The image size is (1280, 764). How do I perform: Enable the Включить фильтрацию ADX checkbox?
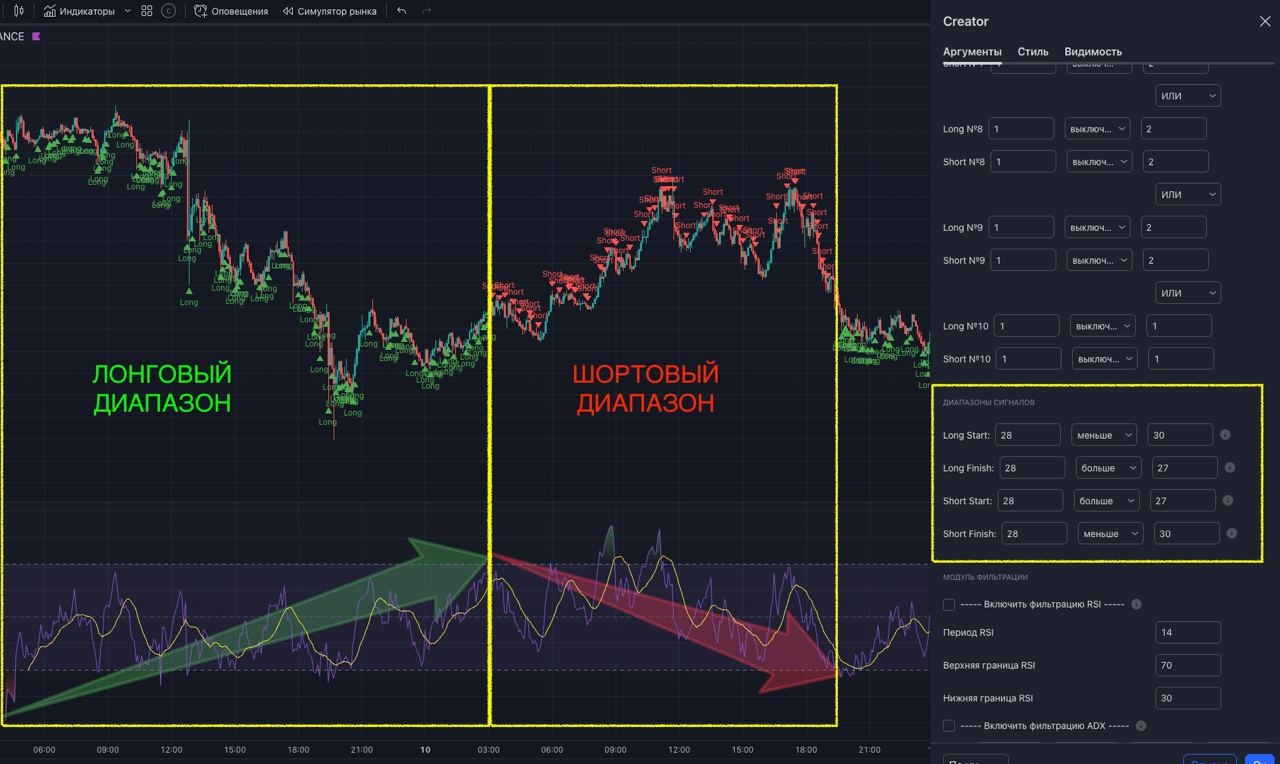pyautogui.click(x=949, y=726)
